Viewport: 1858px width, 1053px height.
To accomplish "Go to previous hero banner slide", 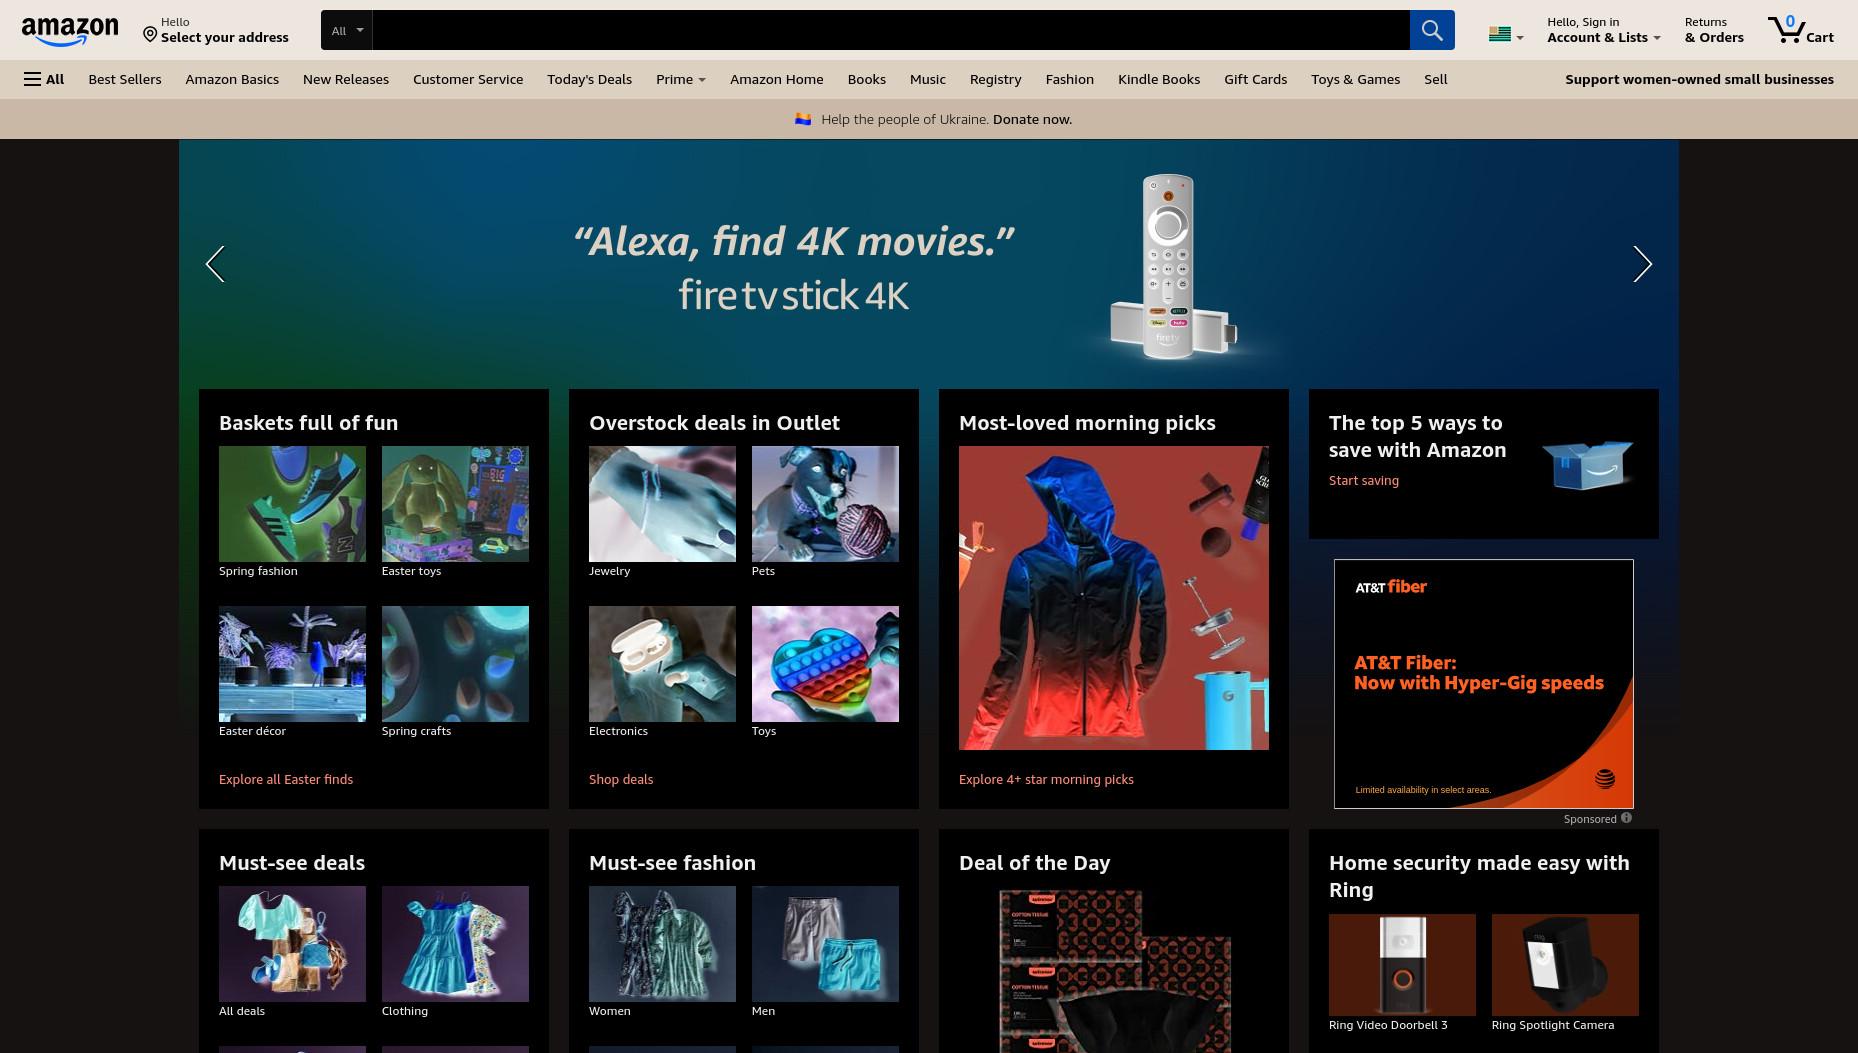I will pyautogui.click(x=215, y=264).
